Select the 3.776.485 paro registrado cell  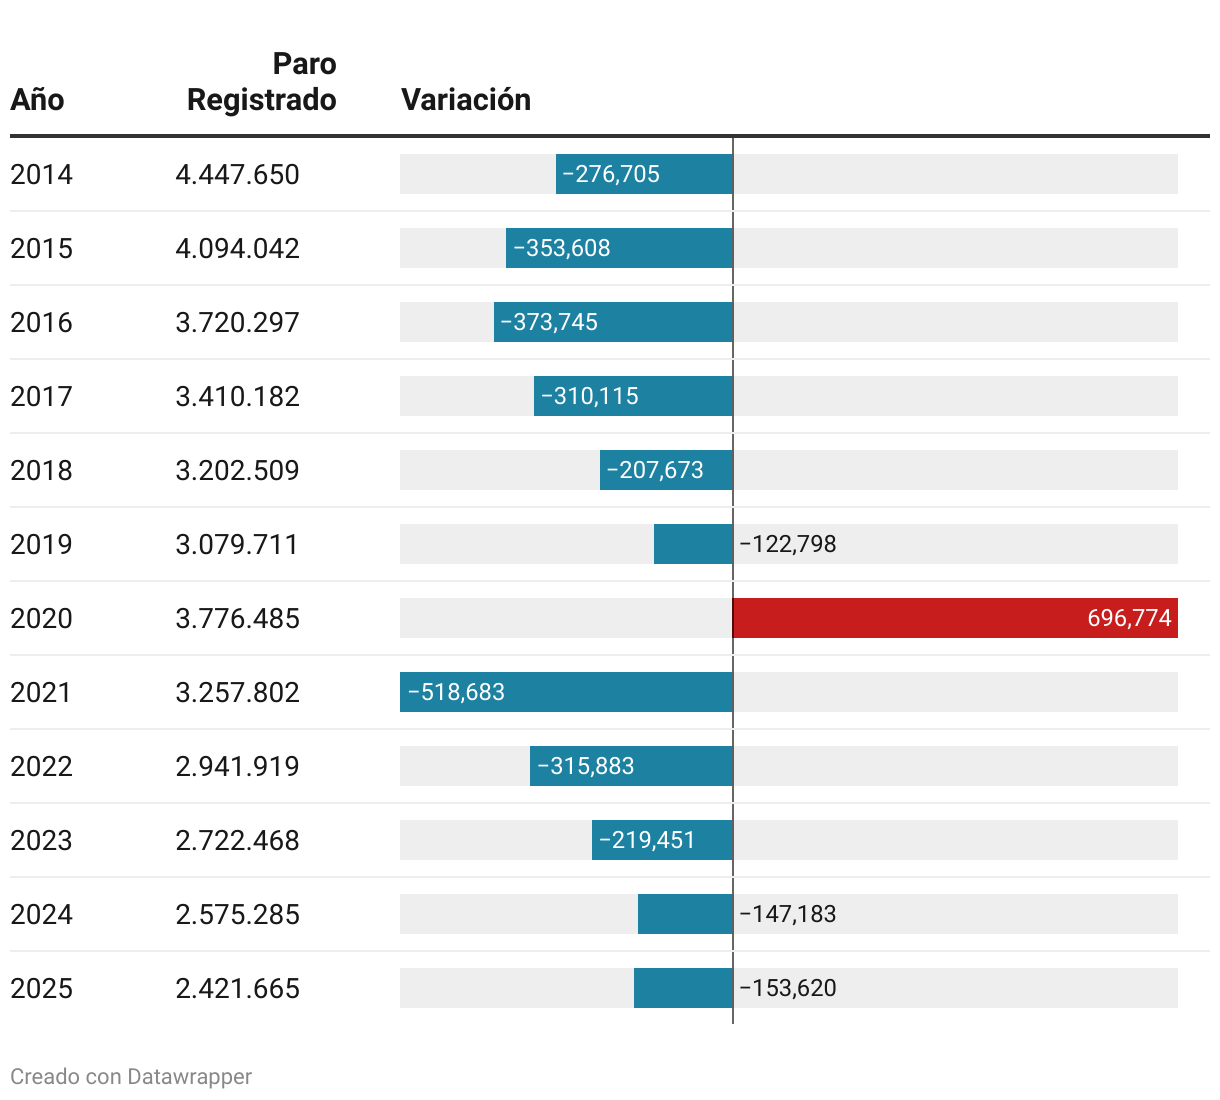[238, 619]
